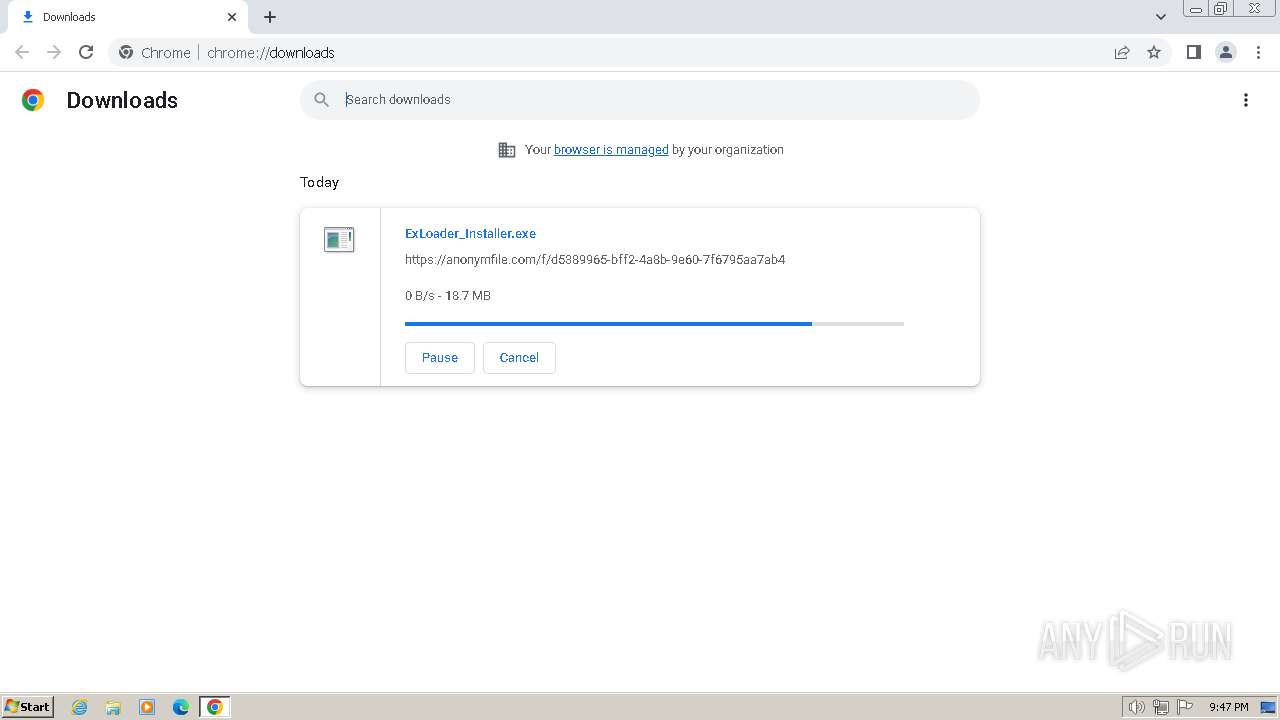Cancel the ExLoader_Installer.exe download
The height and width of the screenshot is (720, 1280).
pyautogui.click(x=519, y=357)
